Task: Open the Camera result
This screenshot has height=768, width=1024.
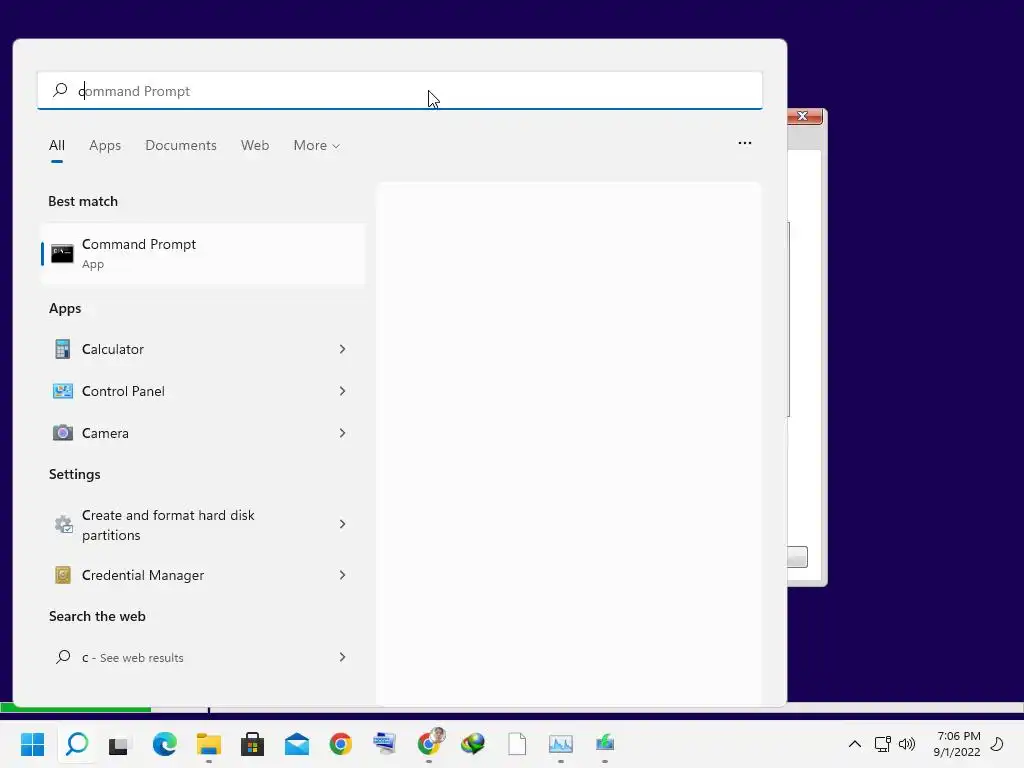Action: (x=203, y=433)
